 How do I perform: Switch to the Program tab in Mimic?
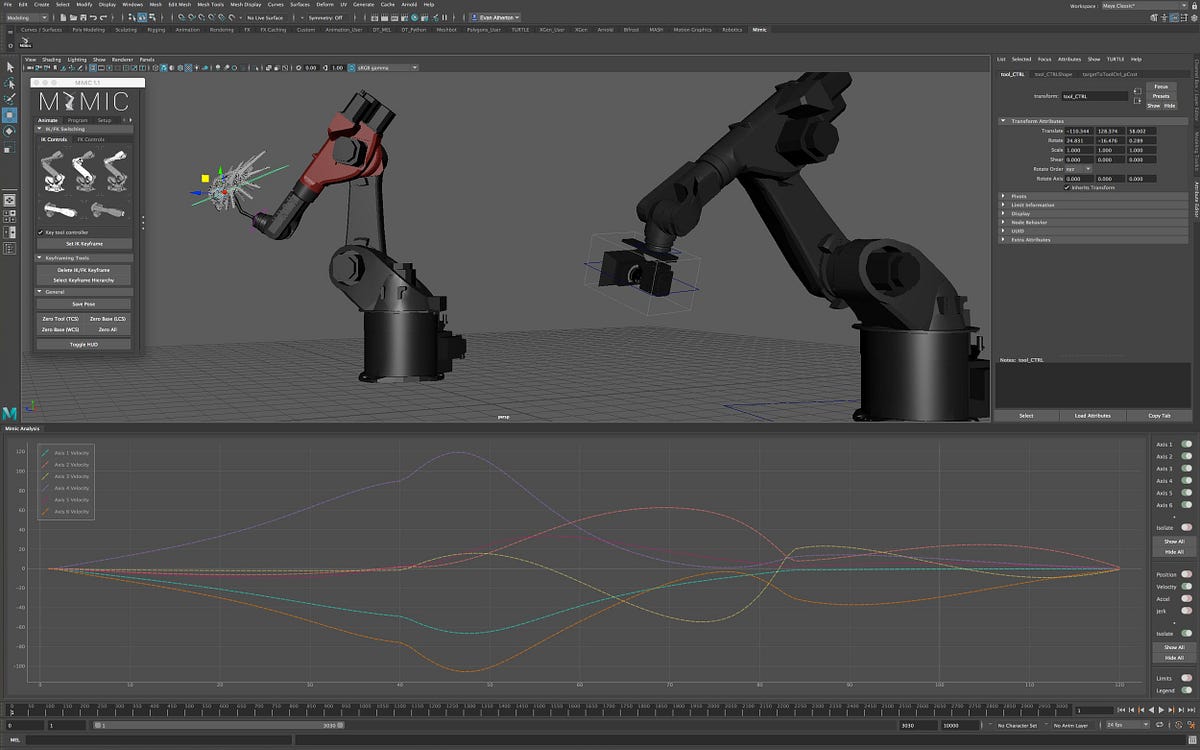point(78,119)
